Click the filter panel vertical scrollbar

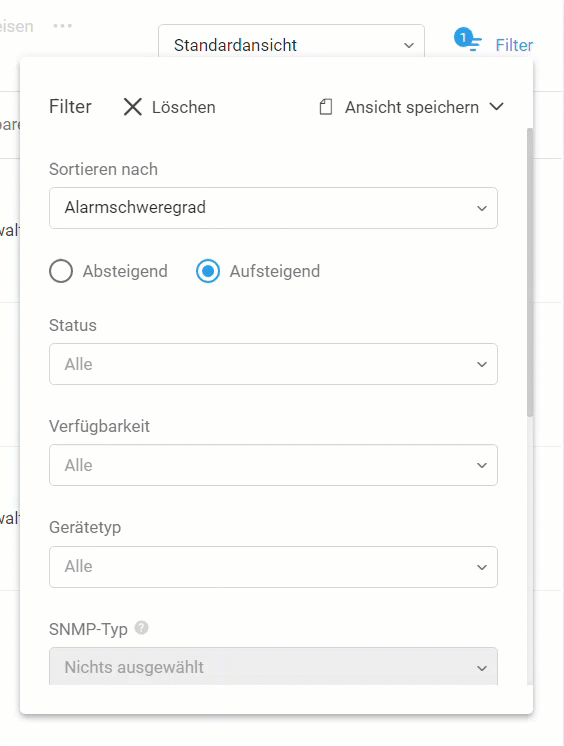[530, 272]
